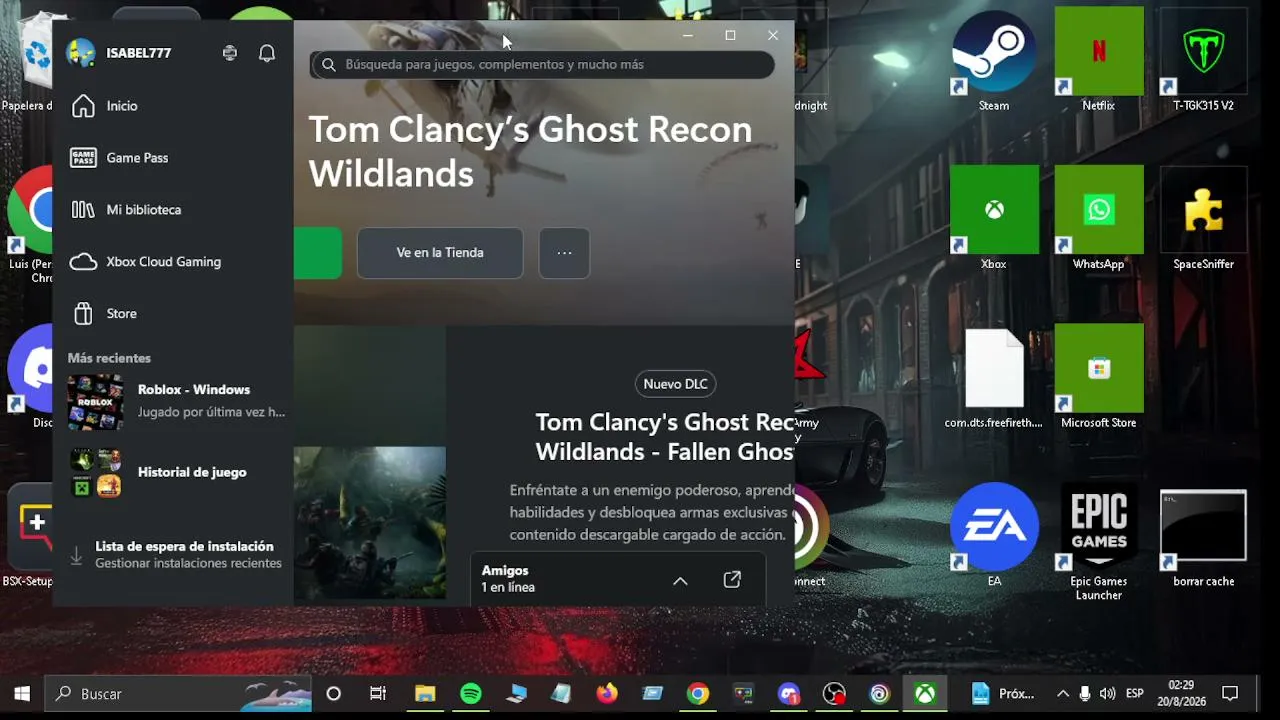This screenshot has width=1280, height=720.
Task: Open the volume control in system tray
Action: tap(1107, 694)
